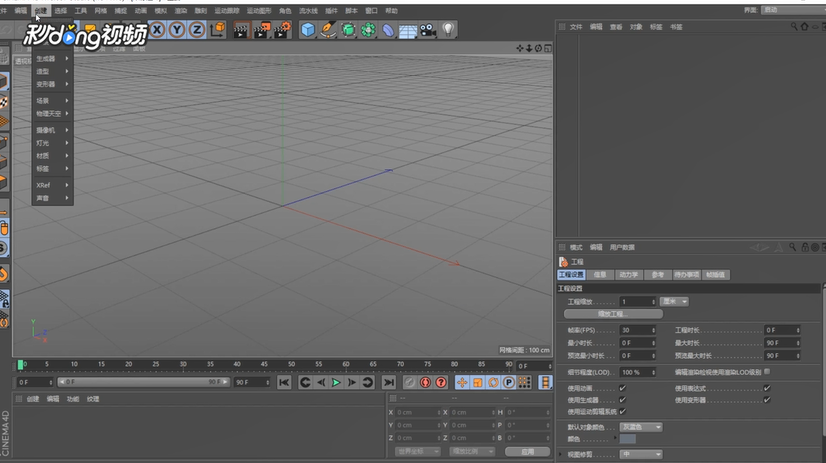The image size is (826, 463).
Task: Toggle rotation keyframe orange circle icon
Action: 493,382
